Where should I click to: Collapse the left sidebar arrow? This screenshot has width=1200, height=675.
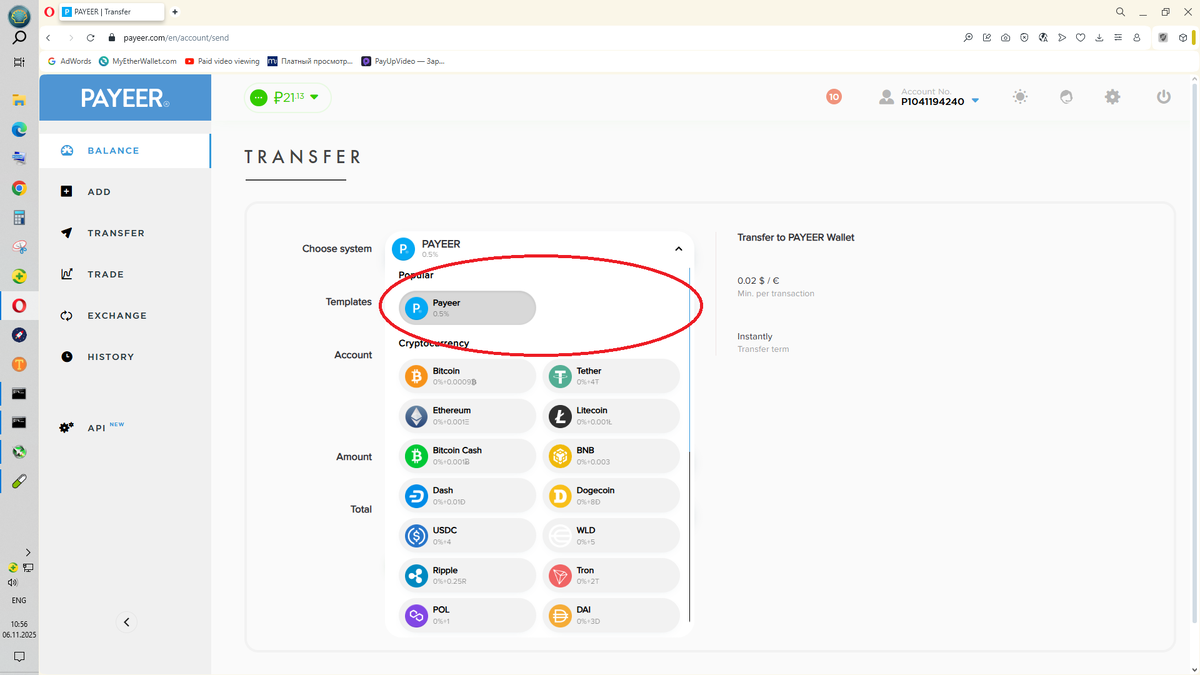point(126,622)
